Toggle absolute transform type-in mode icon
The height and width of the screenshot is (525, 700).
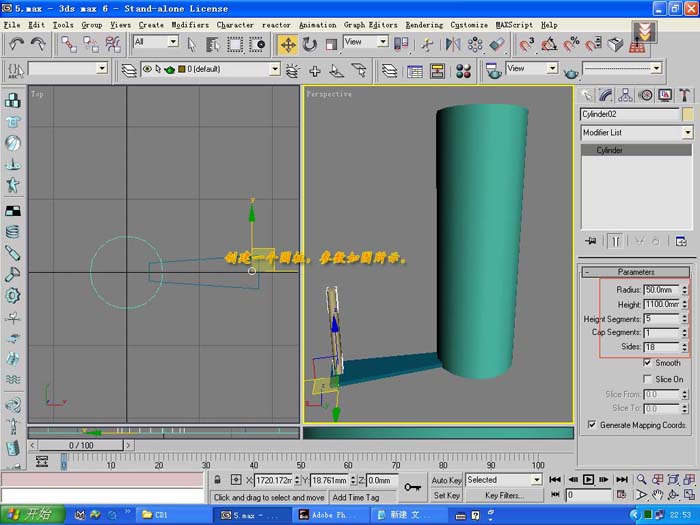click(236, 480)
